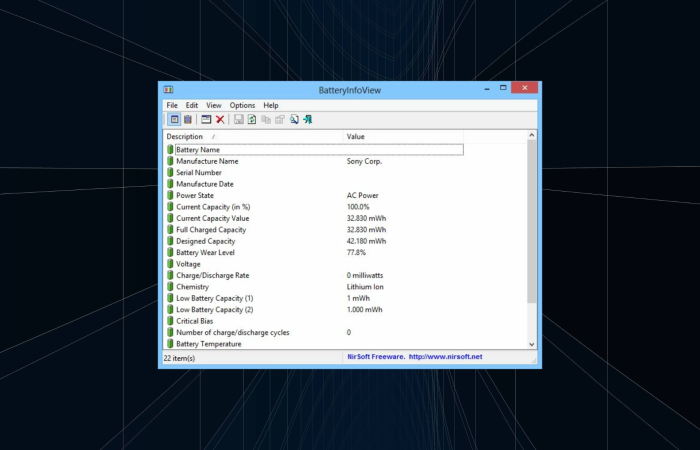Open the File menu
700x450 pixels.
(x=172, y=105)
